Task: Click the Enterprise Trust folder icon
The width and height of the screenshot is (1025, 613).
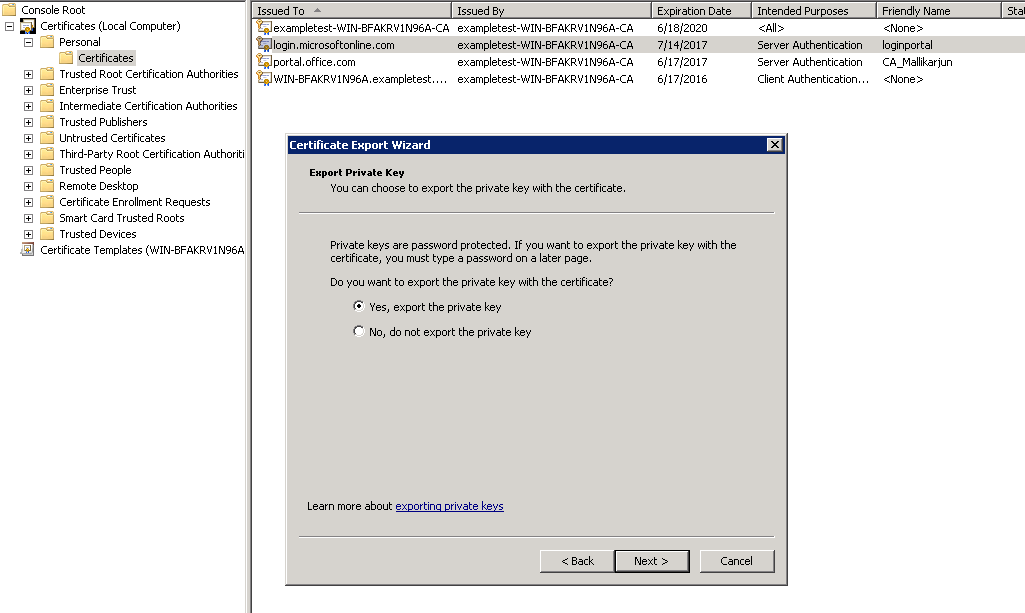Action: point(47,90)
